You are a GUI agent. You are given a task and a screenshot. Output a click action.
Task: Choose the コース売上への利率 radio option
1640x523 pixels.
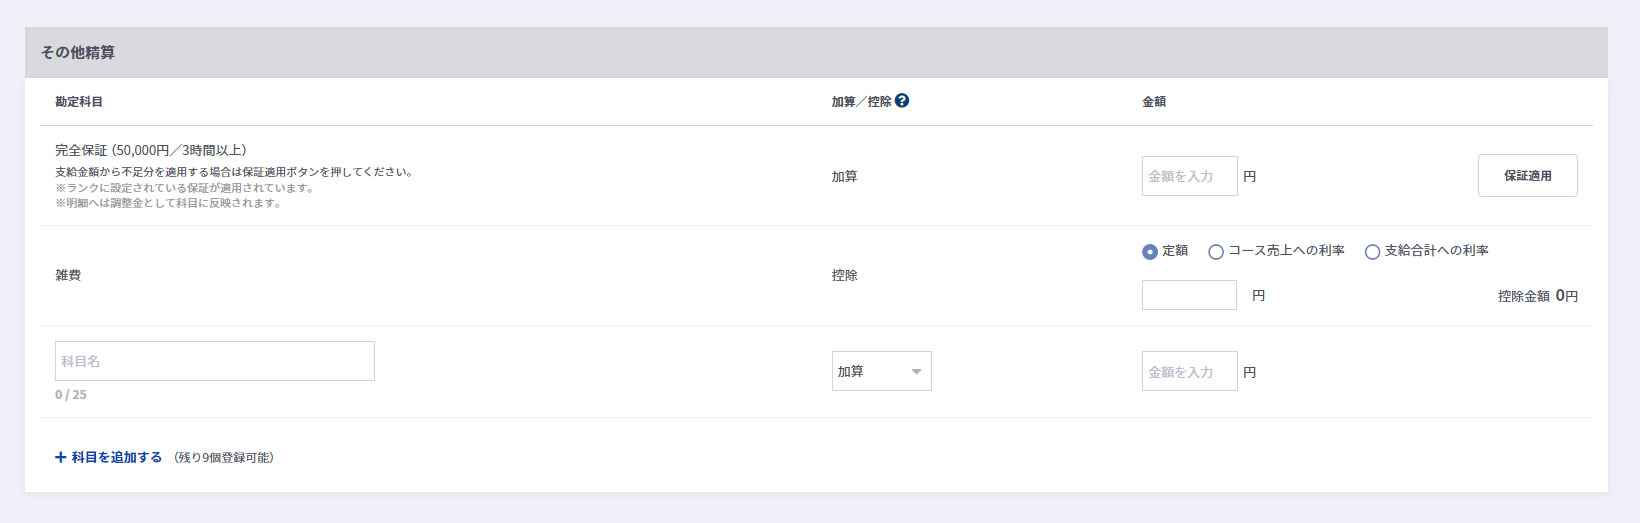[x=1216, y=252]
